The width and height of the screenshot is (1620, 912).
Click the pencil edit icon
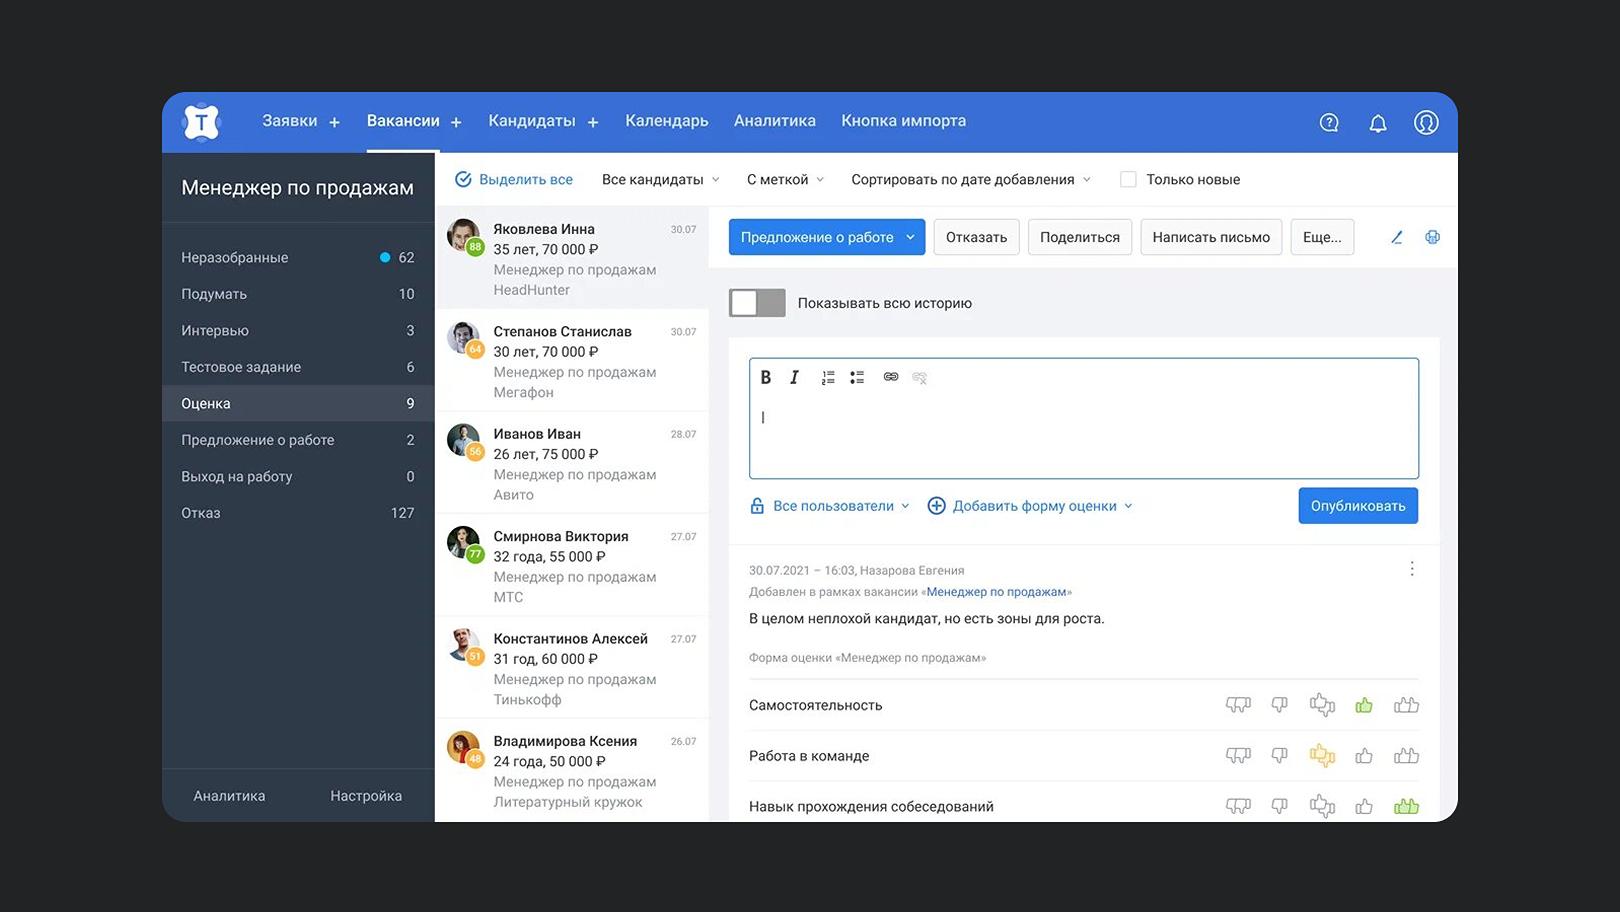1397,237
